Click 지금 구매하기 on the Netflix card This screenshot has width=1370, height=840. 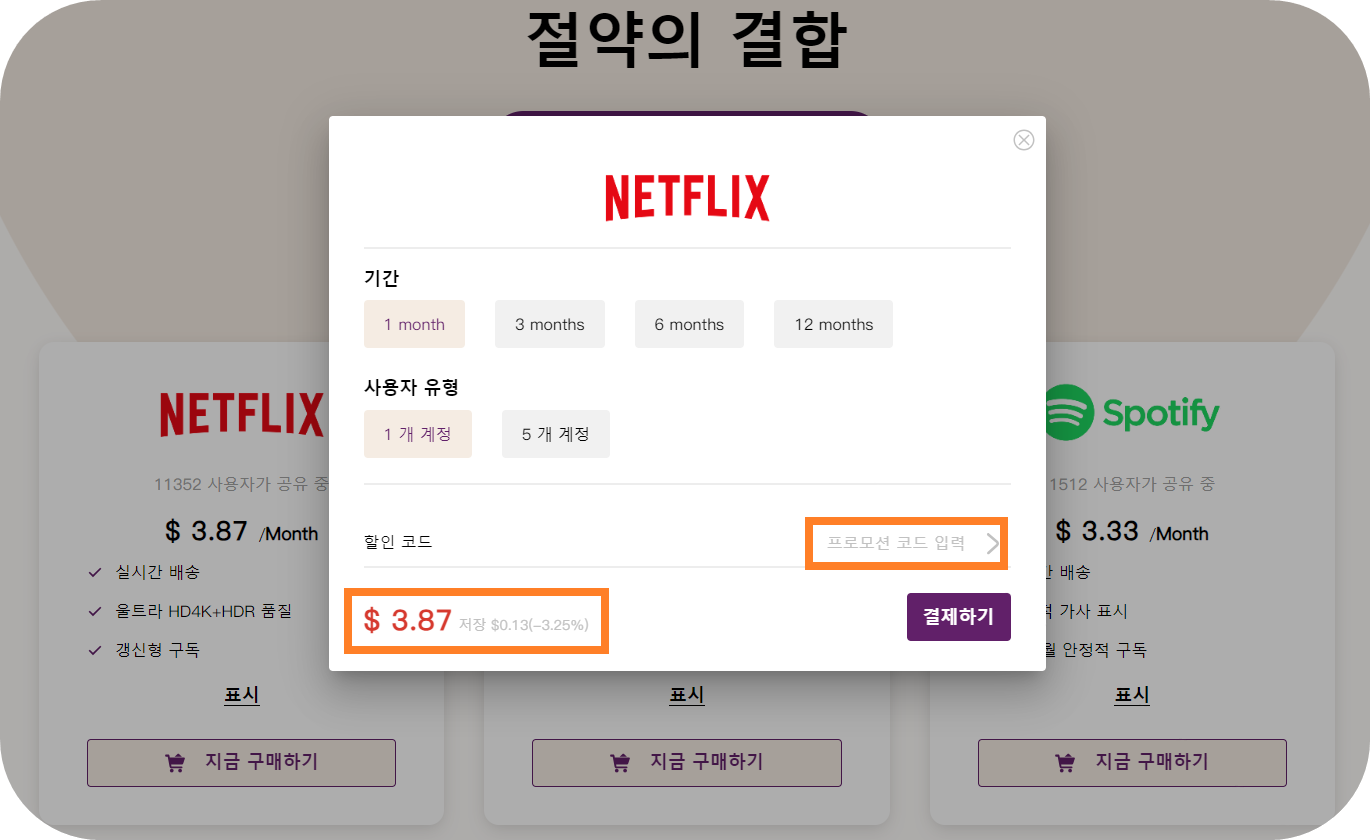point(241,763)
